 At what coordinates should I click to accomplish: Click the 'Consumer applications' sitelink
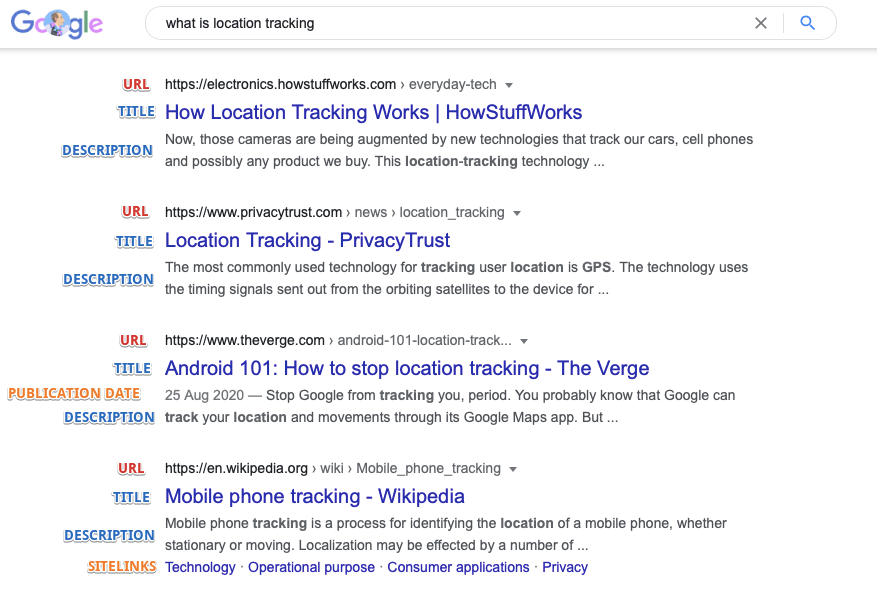point(458,567)
